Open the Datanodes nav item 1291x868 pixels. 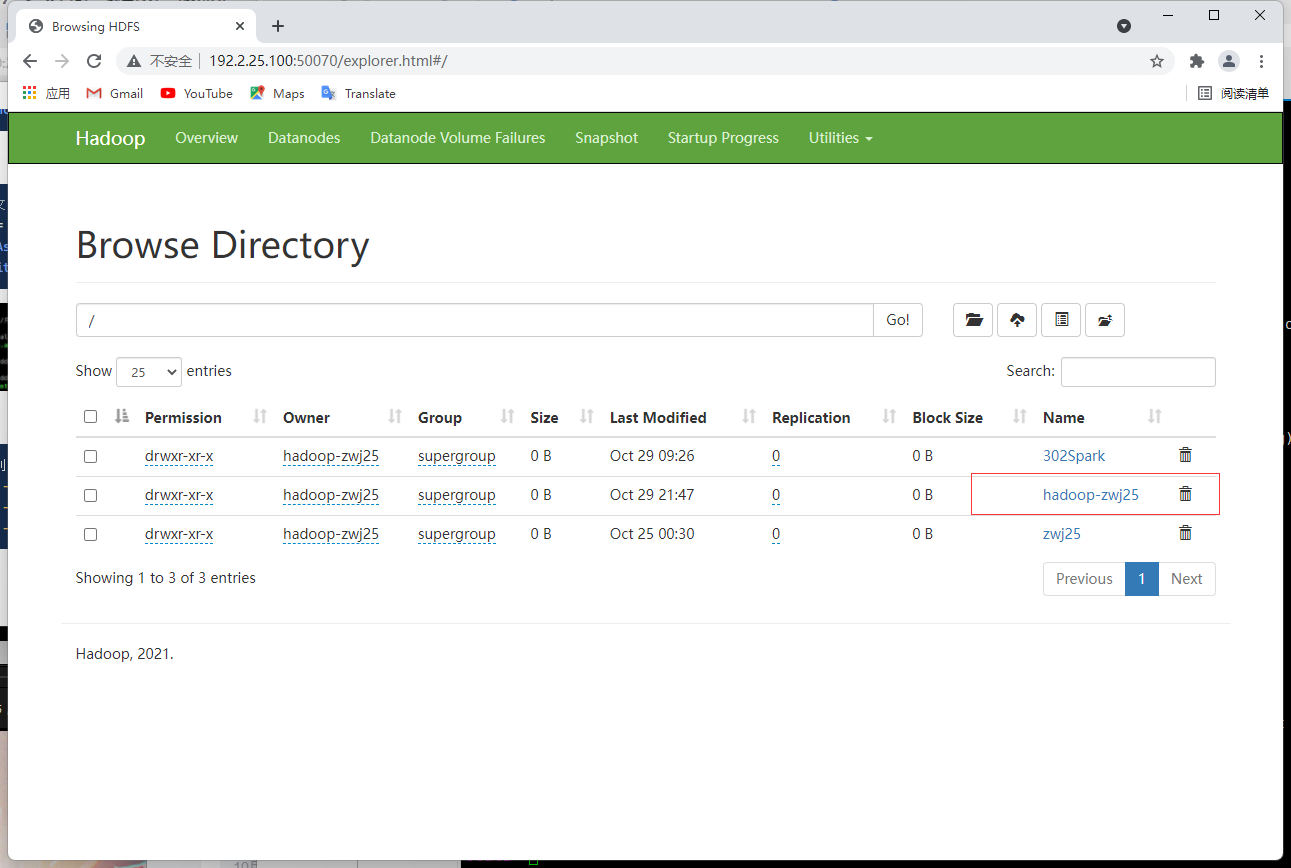click(304, 138)
